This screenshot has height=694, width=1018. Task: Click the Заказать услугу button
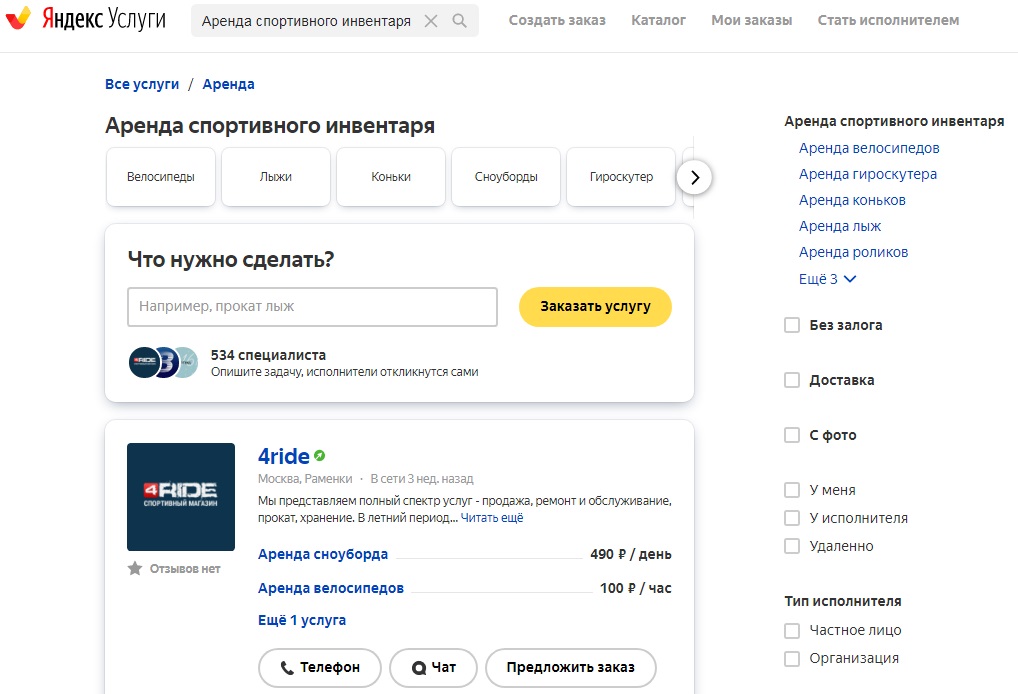[x=595, y=306]
